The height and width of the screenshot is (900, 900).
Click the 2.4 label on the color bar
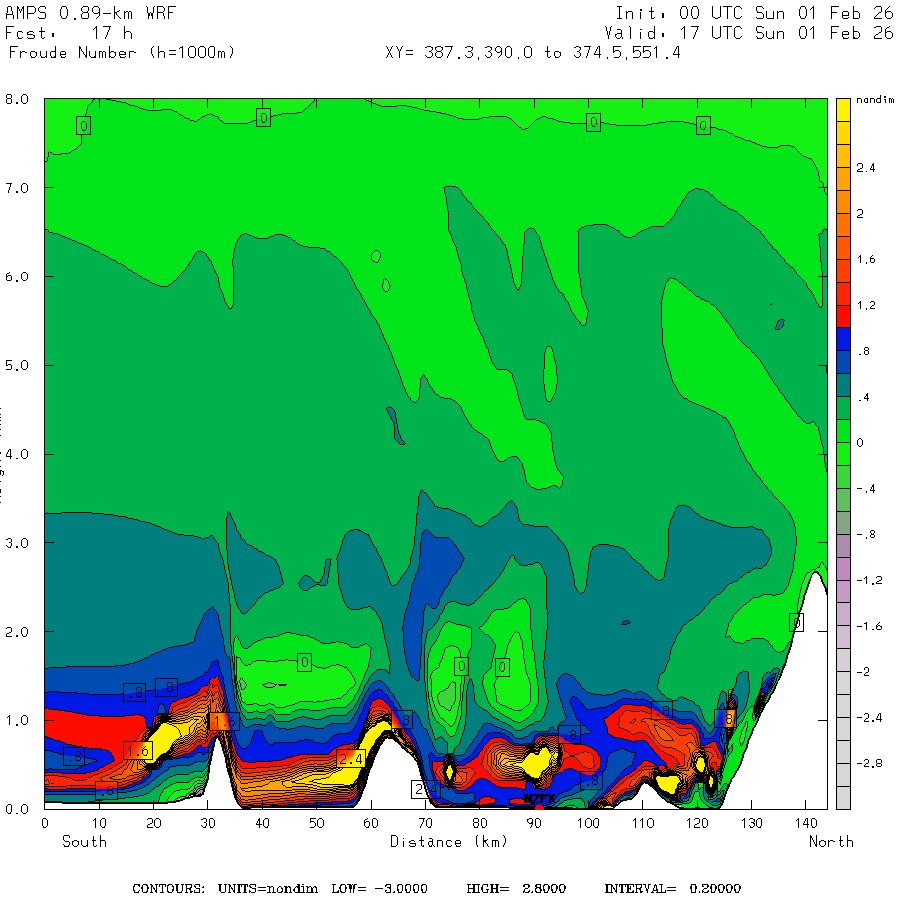click(866, 168)
